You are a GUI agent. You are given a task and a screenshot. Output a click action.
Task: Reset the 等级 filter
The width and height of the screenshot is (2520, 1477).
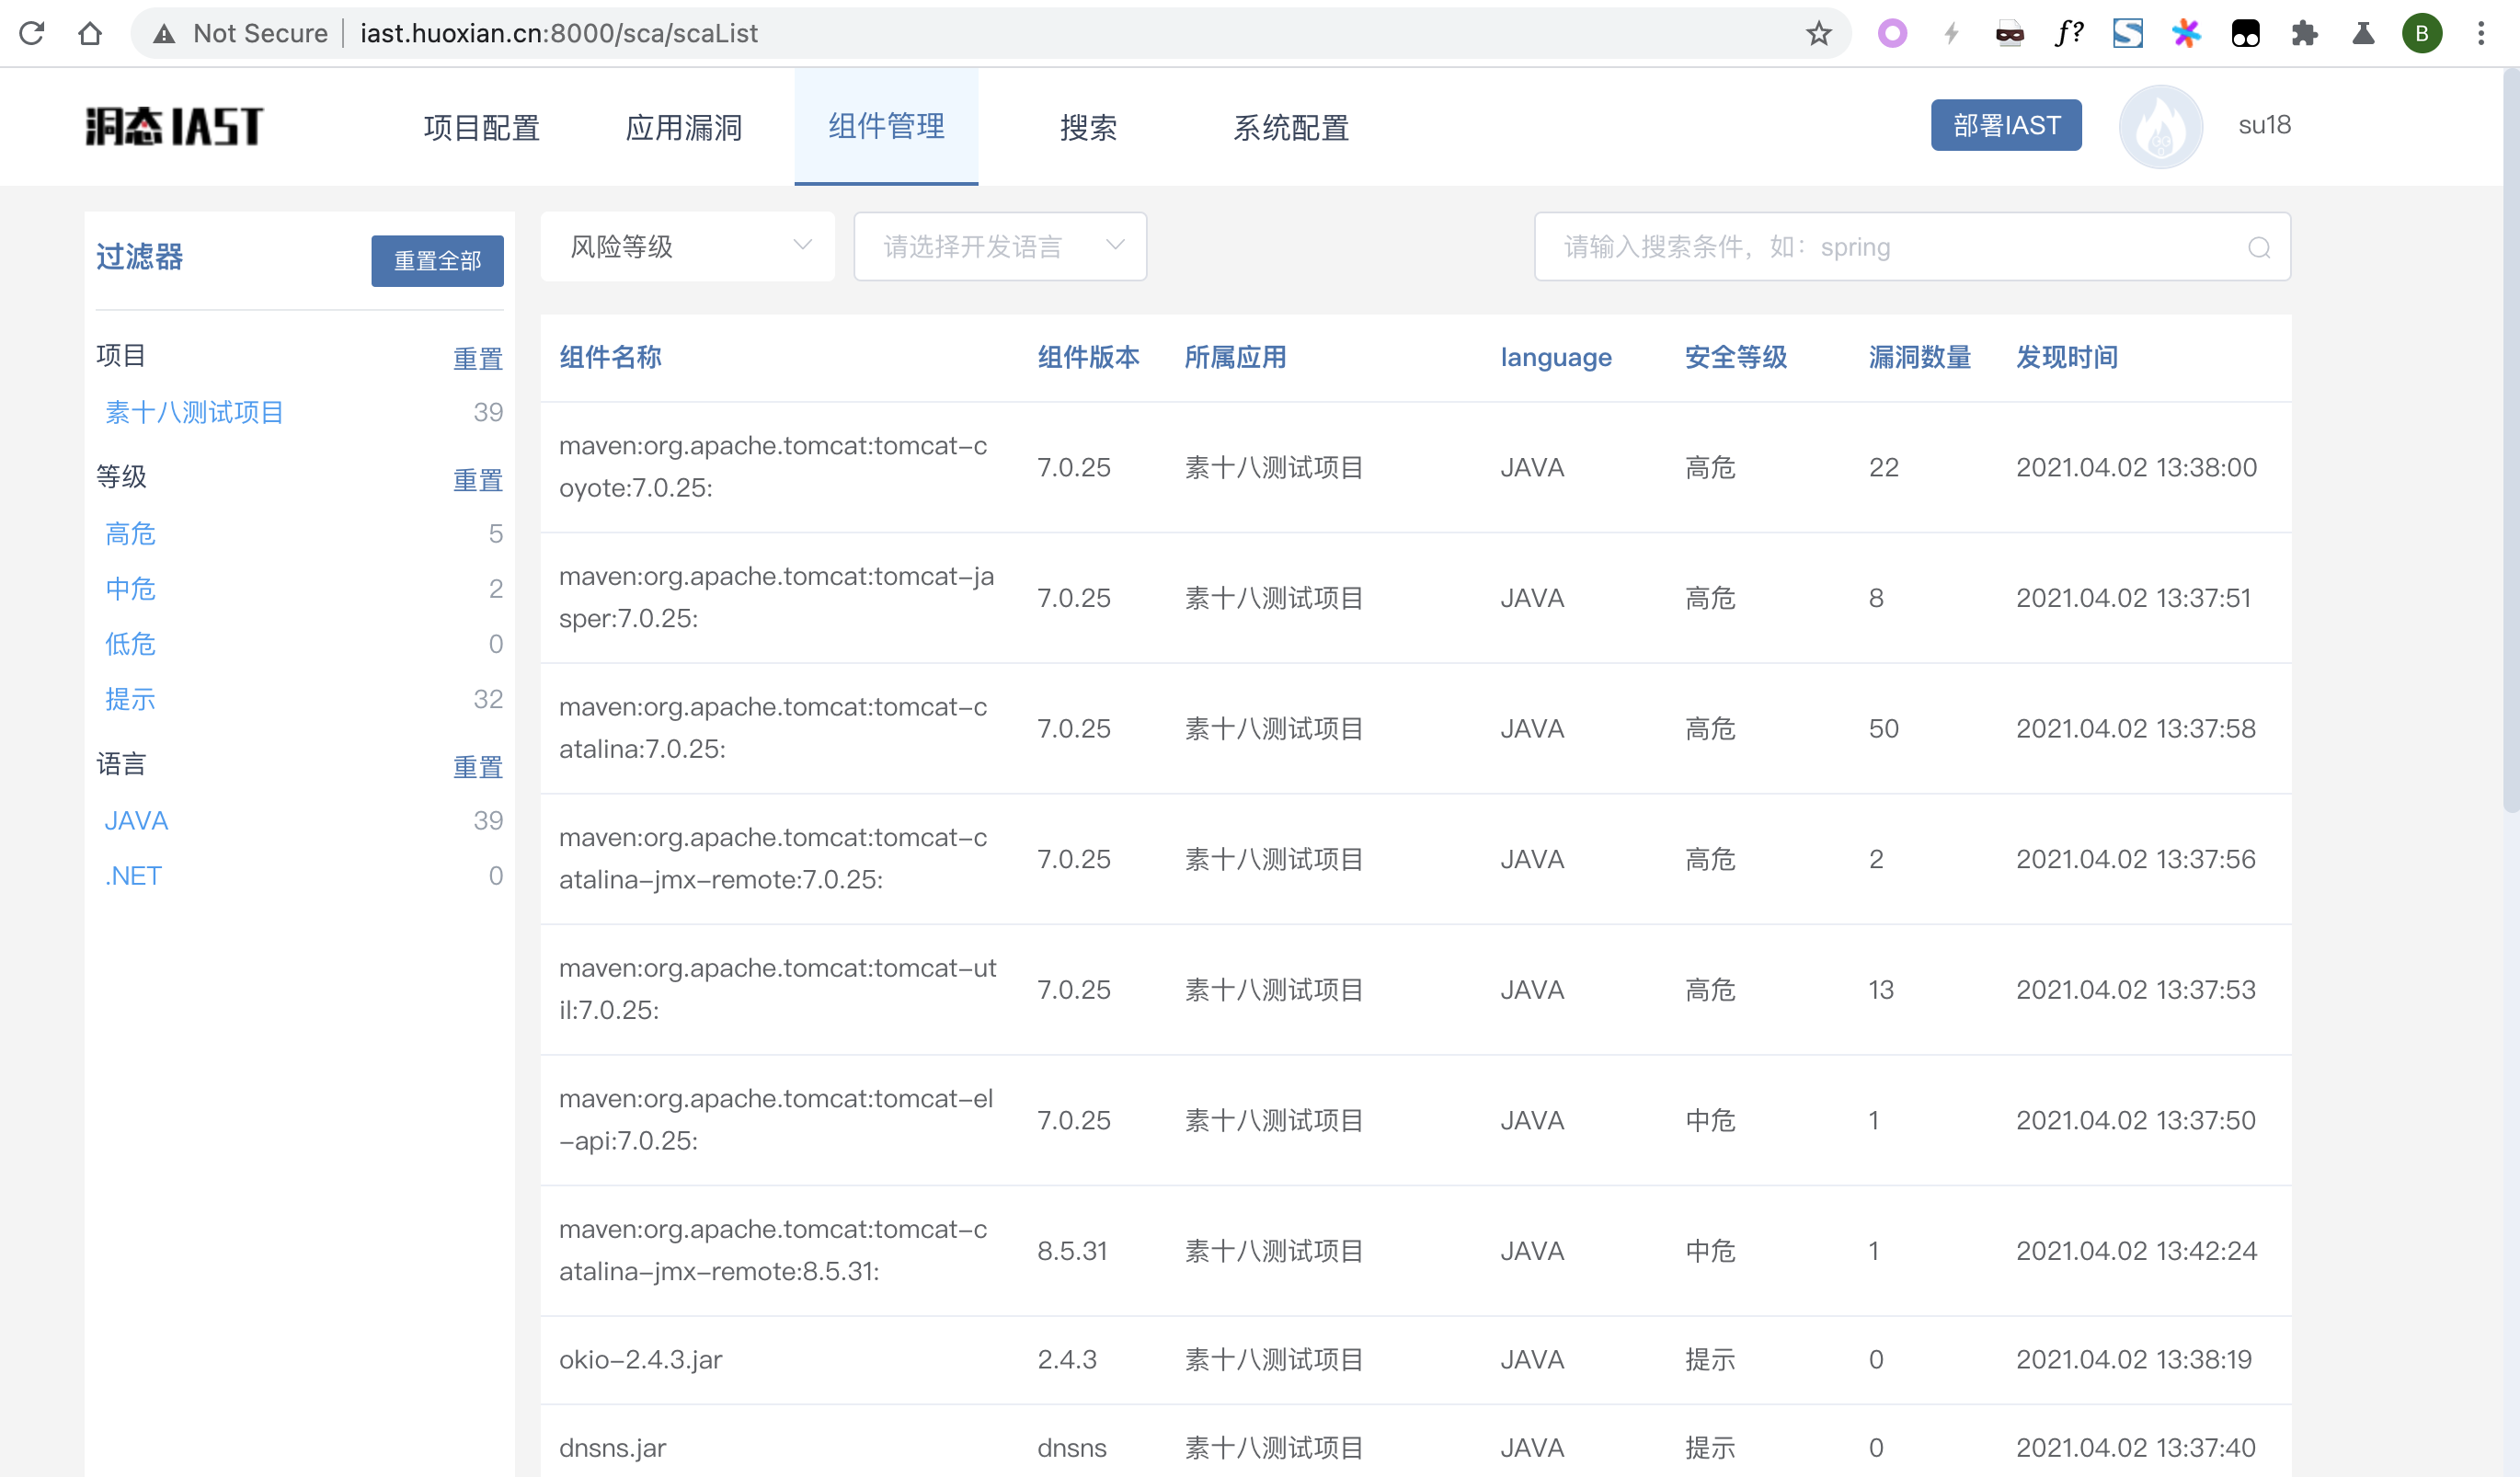(477, 480)
